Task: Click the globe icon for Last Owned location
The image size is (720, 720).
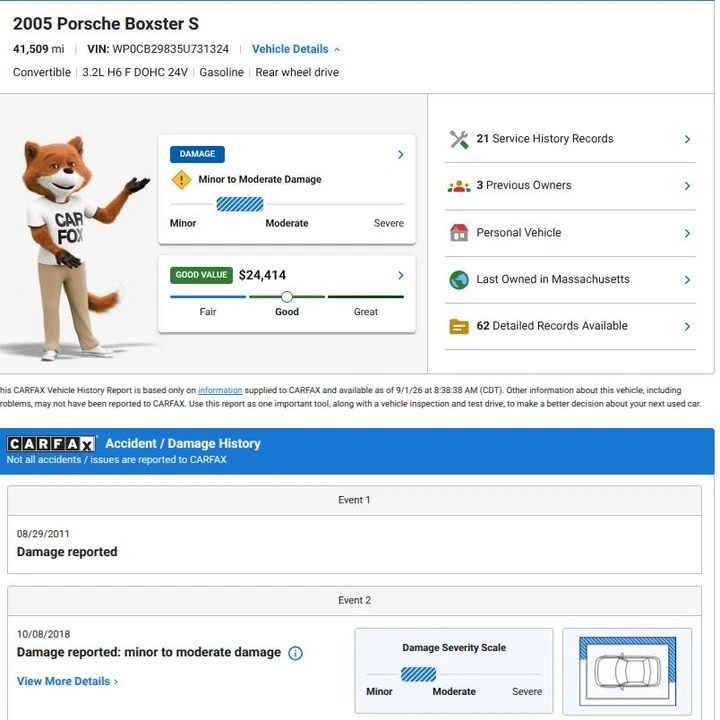Action: (x=459, y=280)
